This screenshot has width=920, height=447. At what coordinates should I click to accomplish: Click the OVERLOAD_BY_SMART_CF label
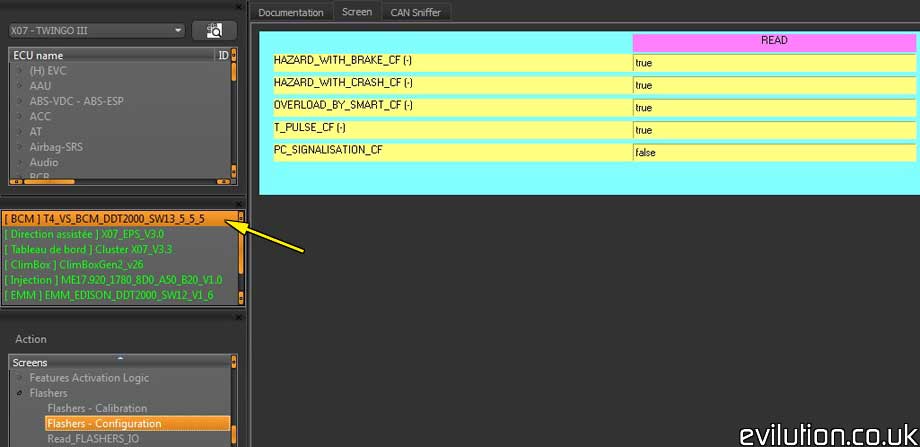tap(343, 105)
